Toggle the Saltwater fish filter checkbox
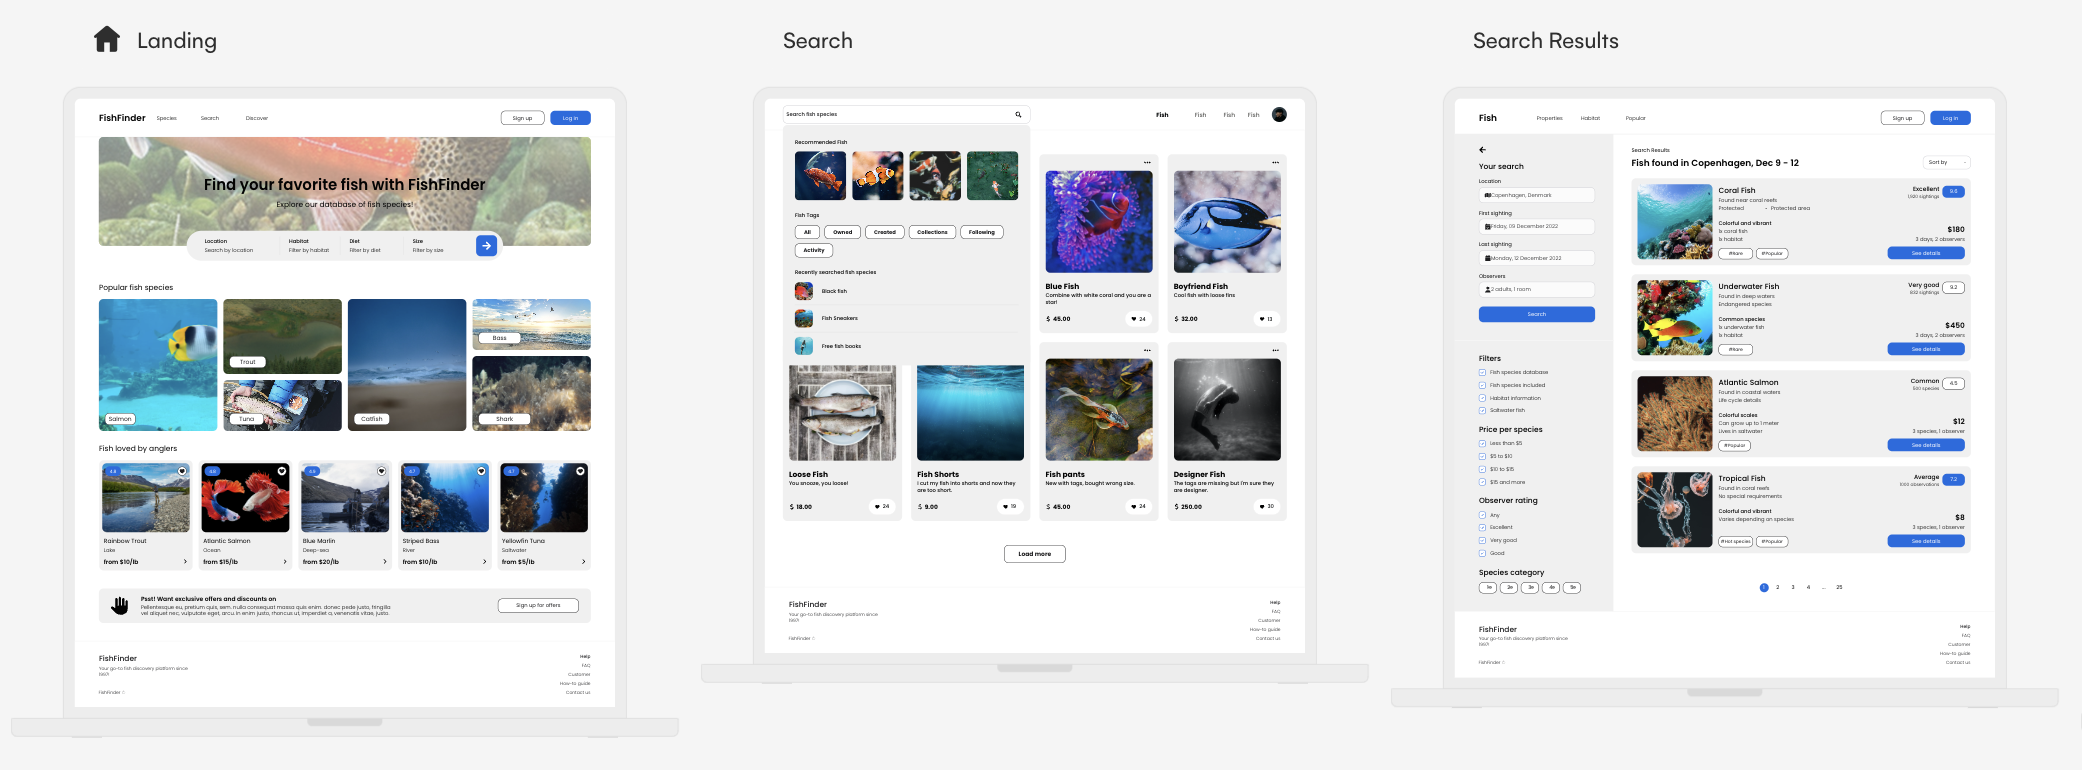The image size is (2082, 770). click(1482, 410)
